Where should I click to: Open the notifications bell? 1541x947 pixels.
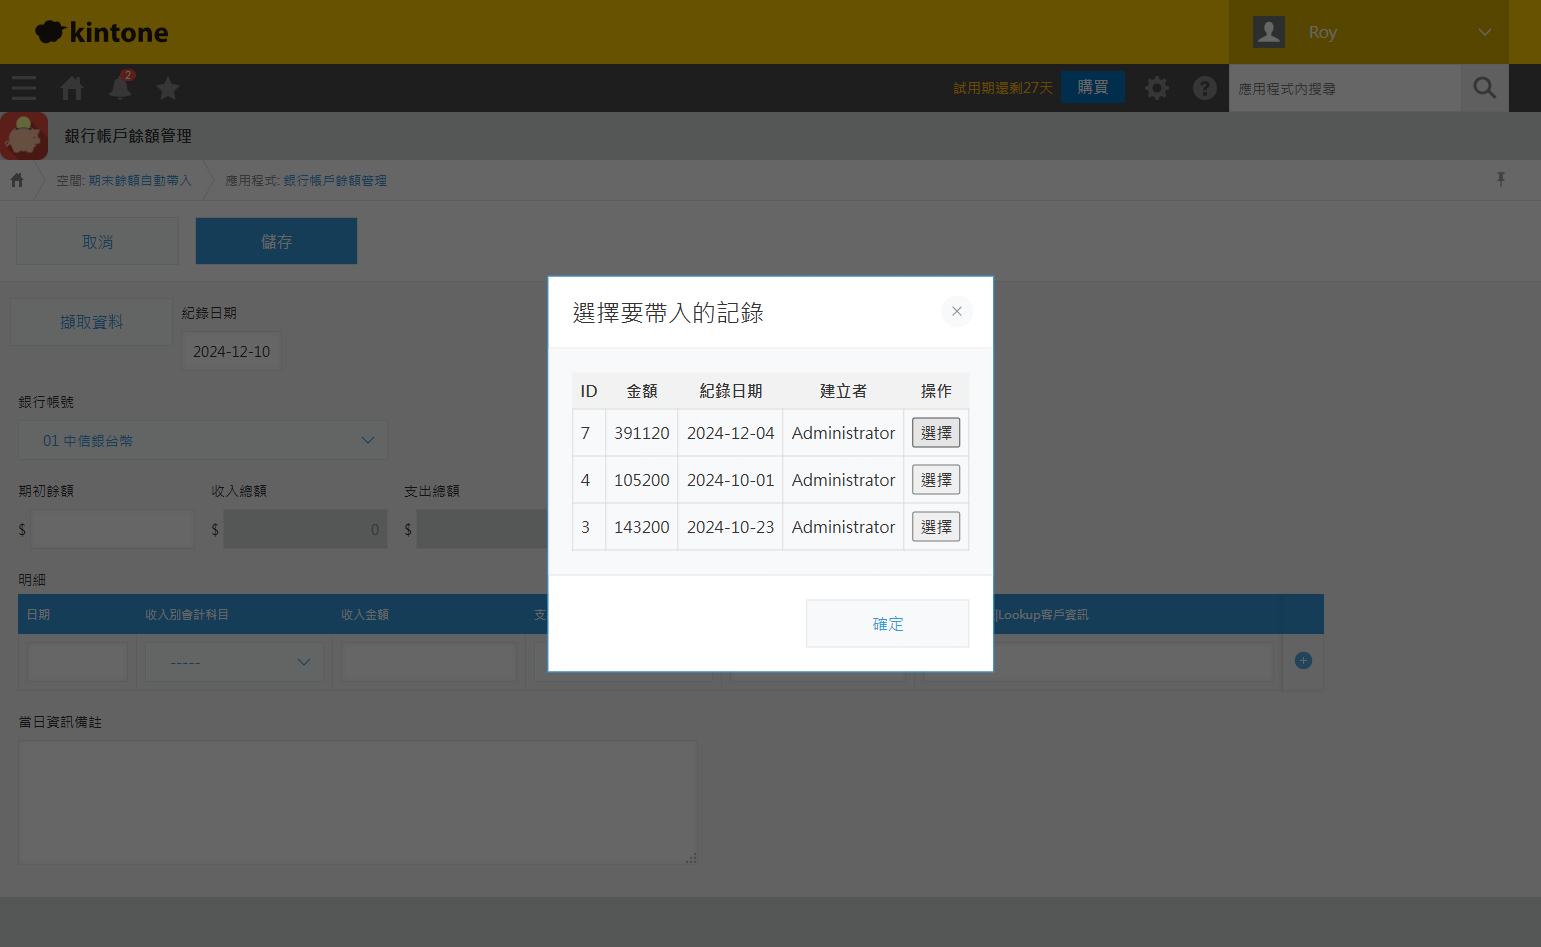coord(120,87)
